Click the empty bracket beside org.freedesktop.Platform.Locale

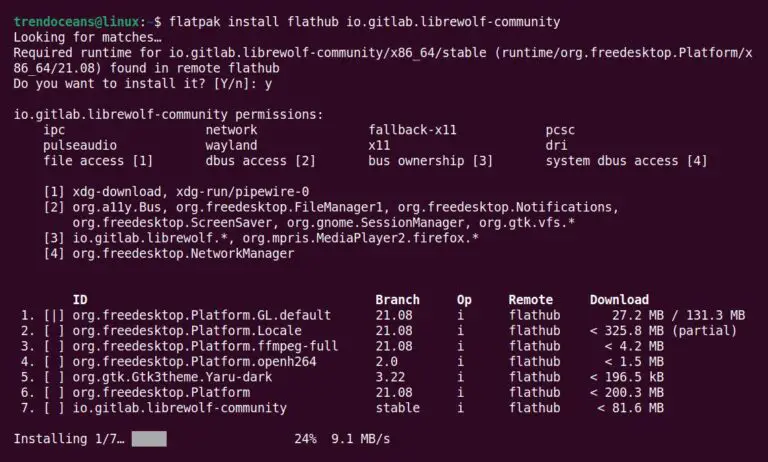[x=54, y=331]
